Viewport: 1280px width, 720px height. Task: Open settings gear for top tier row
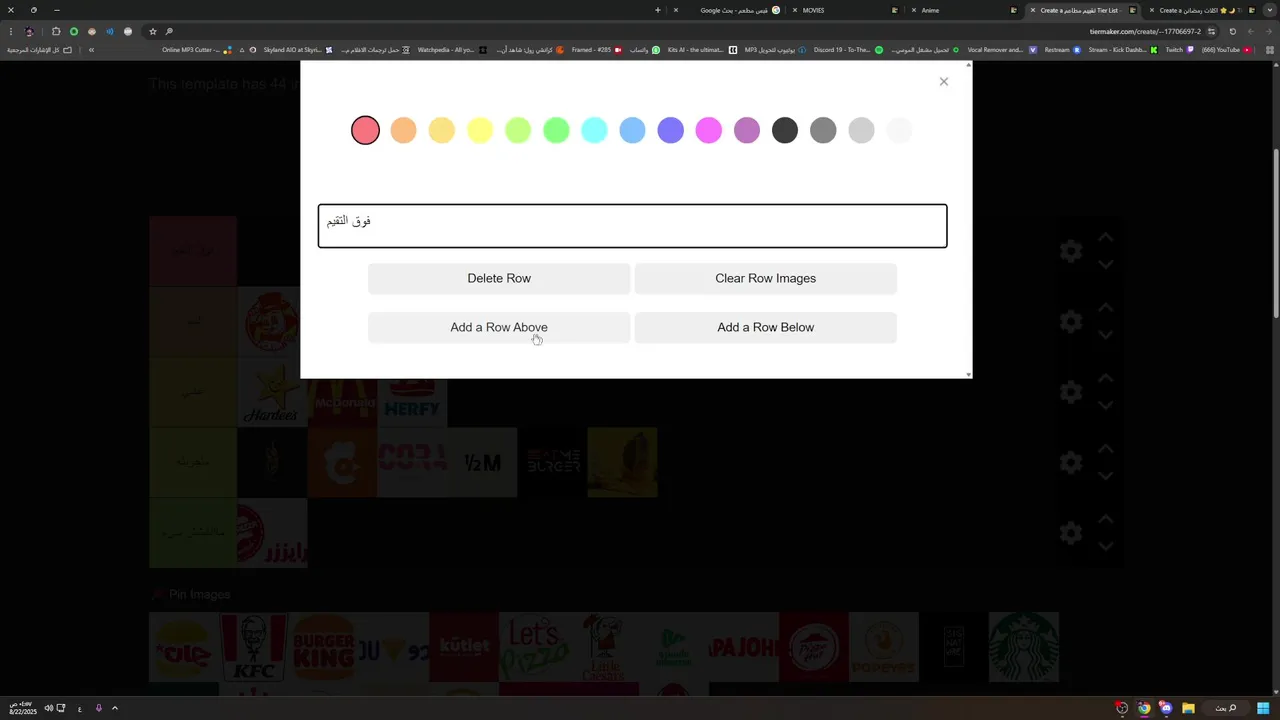[x=1071, y=251]
